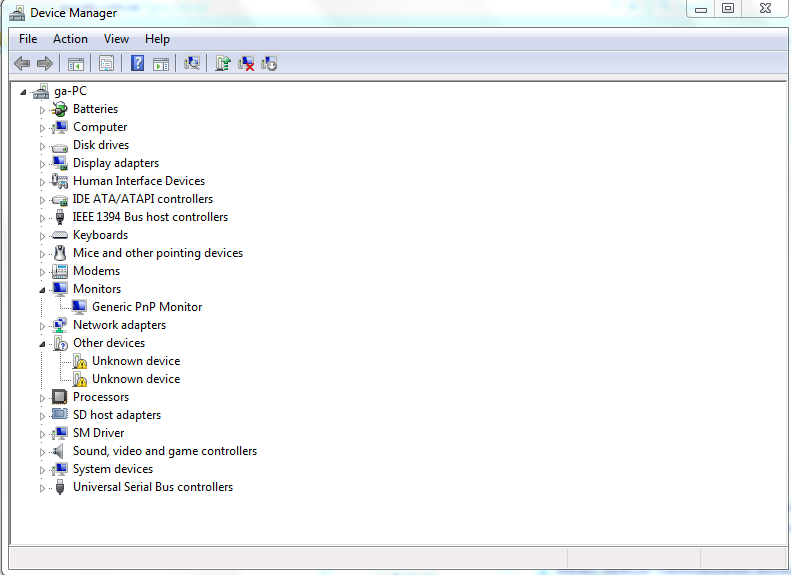Open the Help menu

coord(157,39)
